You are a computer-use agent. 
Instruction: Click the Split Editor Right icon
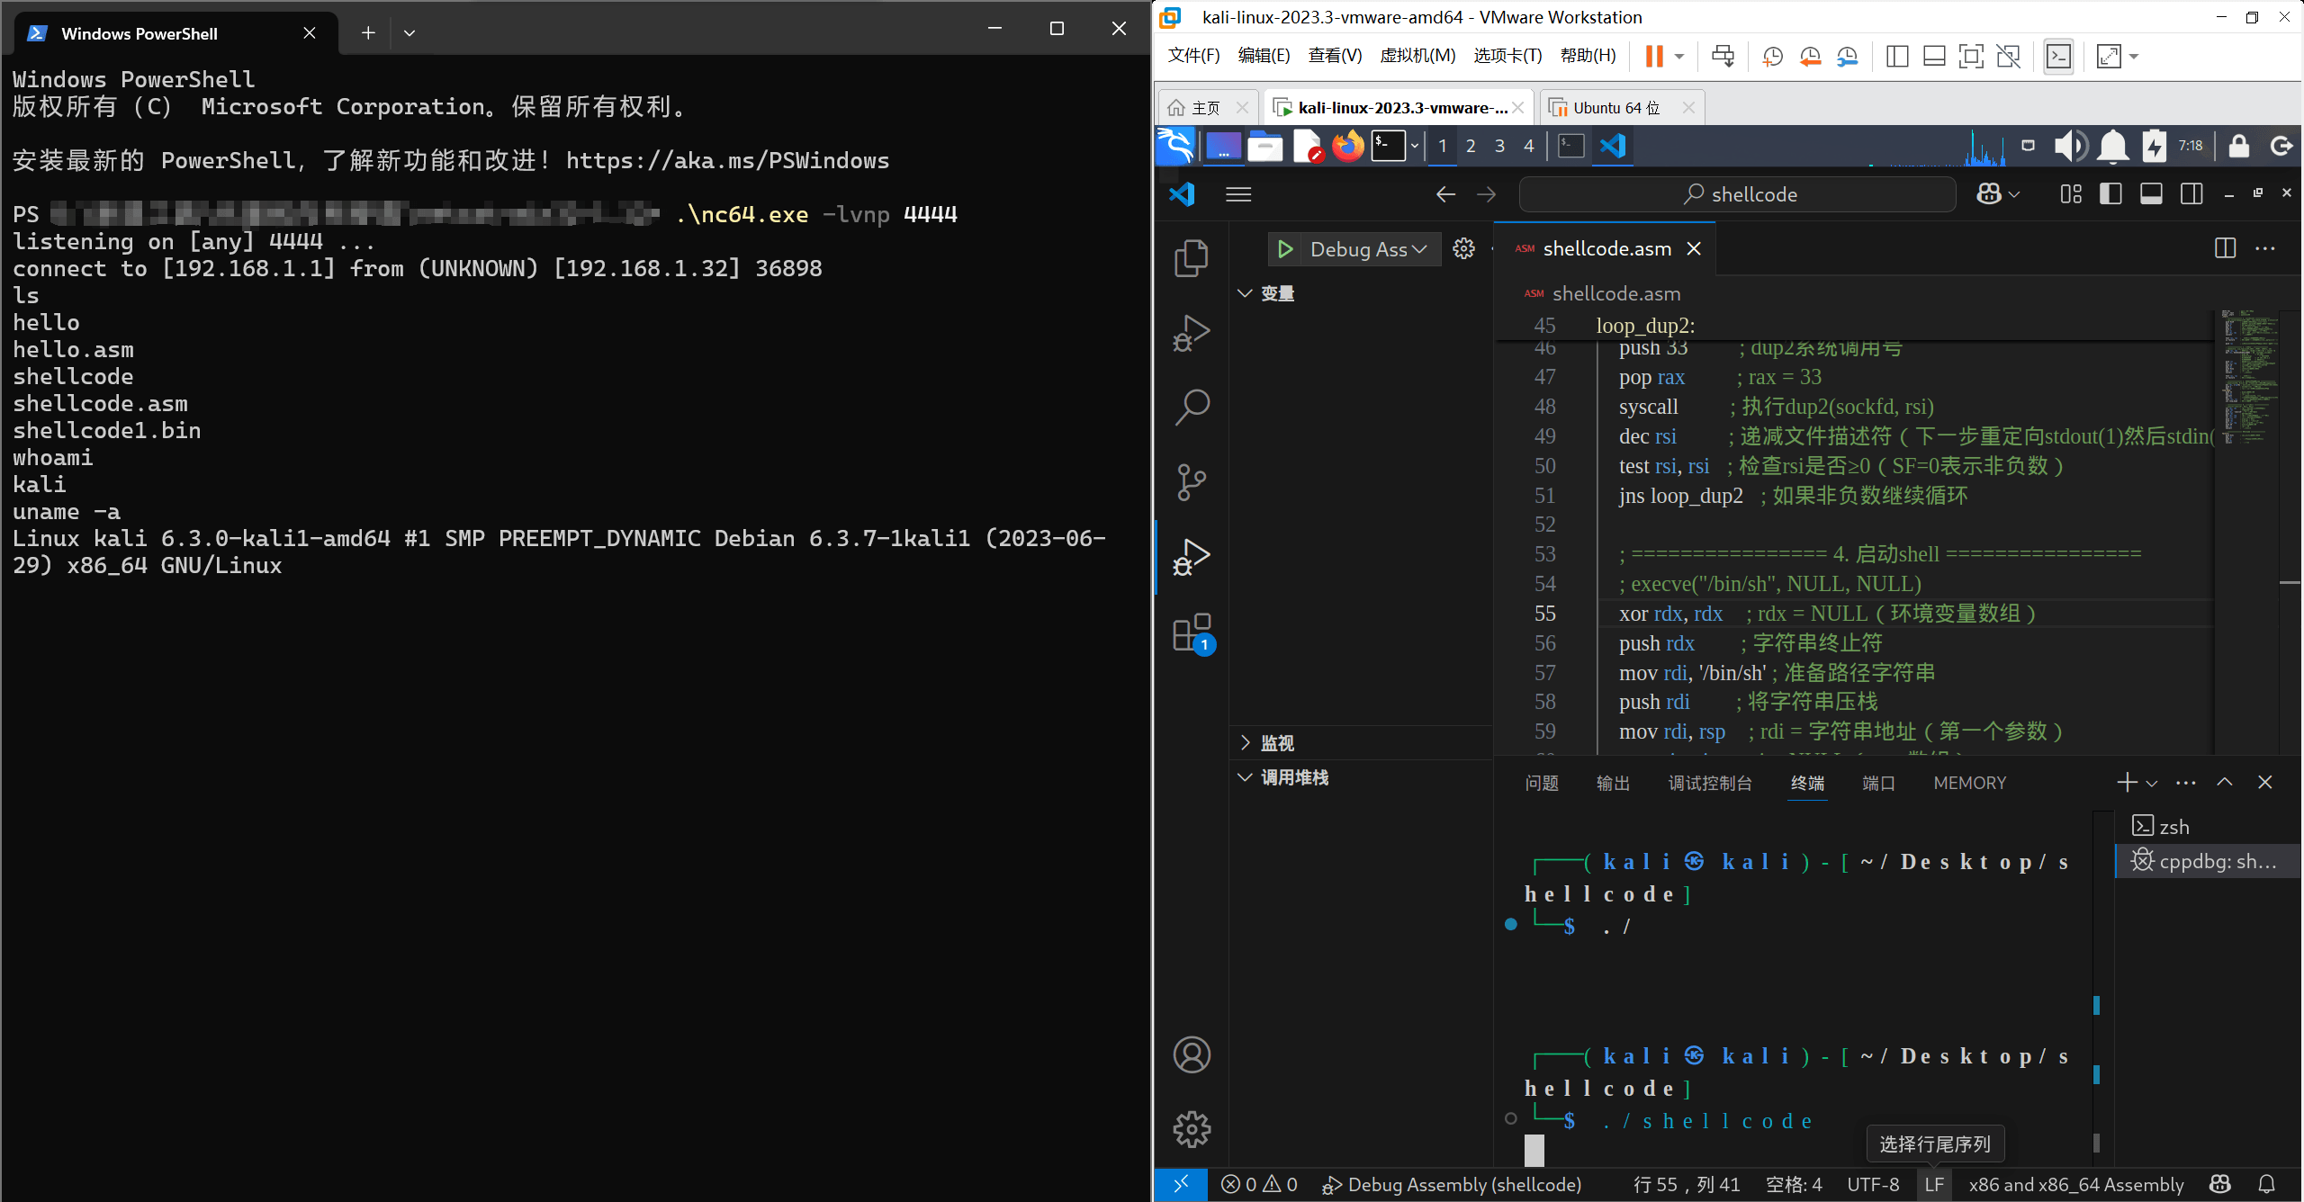coord(2224,249)
